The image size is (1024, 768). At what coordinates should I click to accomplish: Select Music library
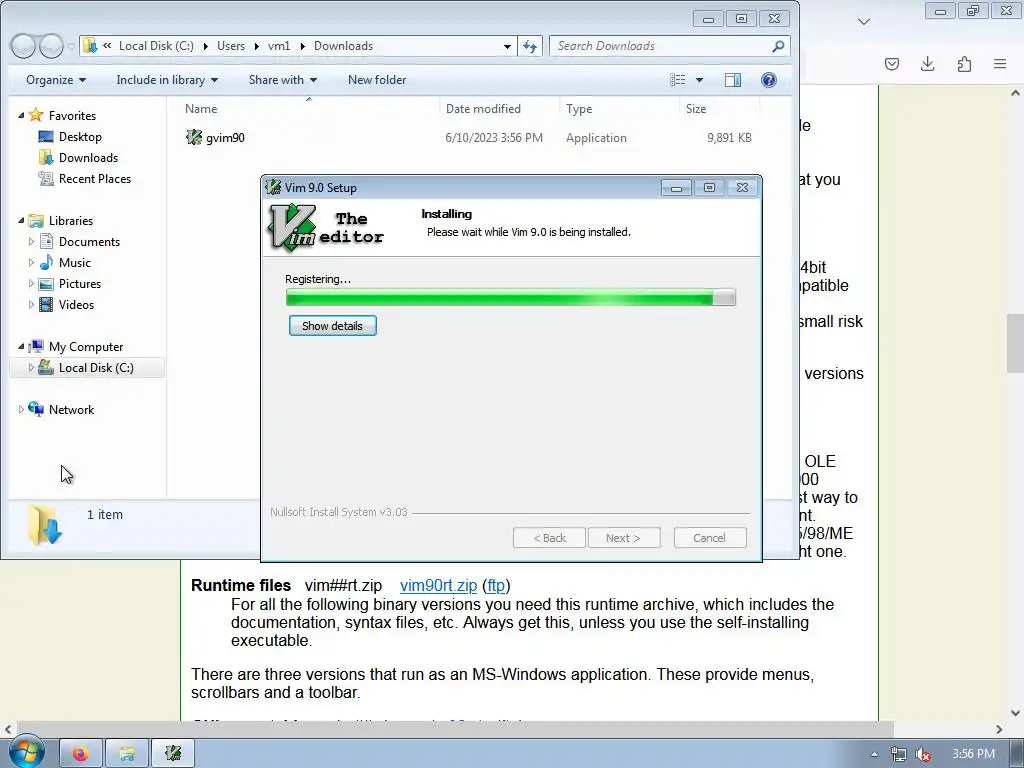[74, 263]
